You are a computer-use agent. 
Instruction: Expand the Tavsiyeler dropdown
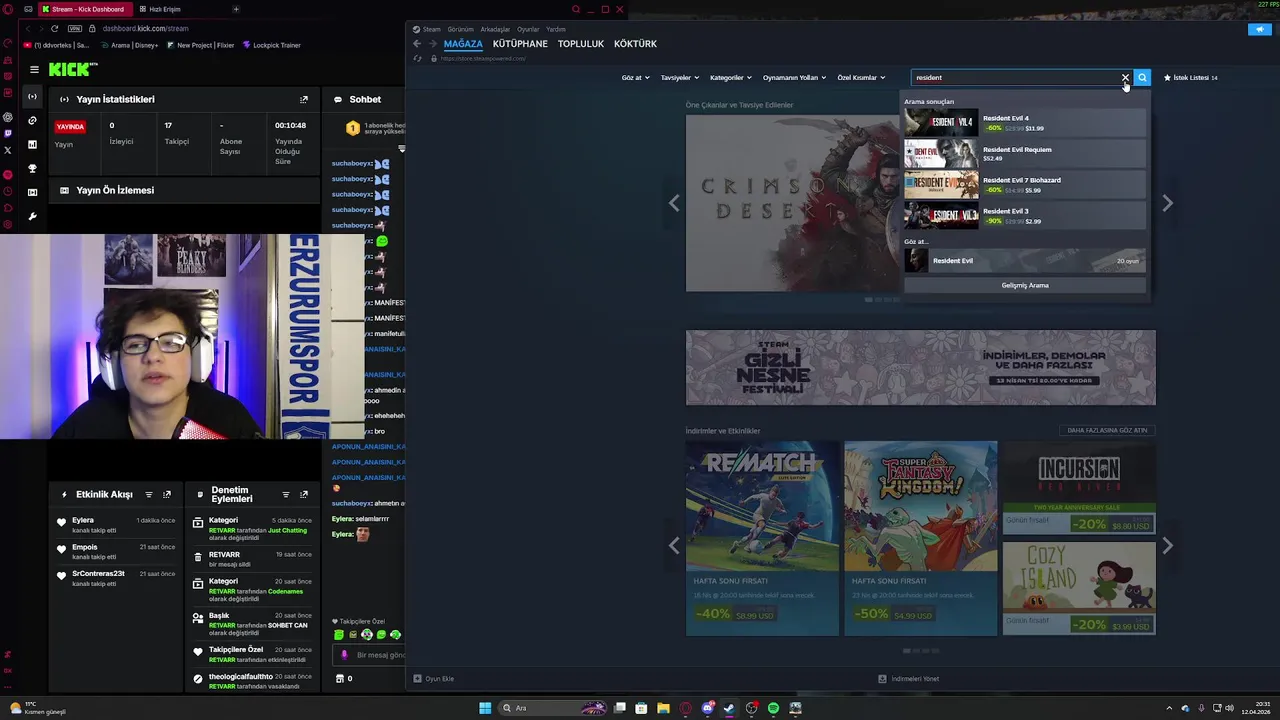pyautogui.click(x=680, y=77)
